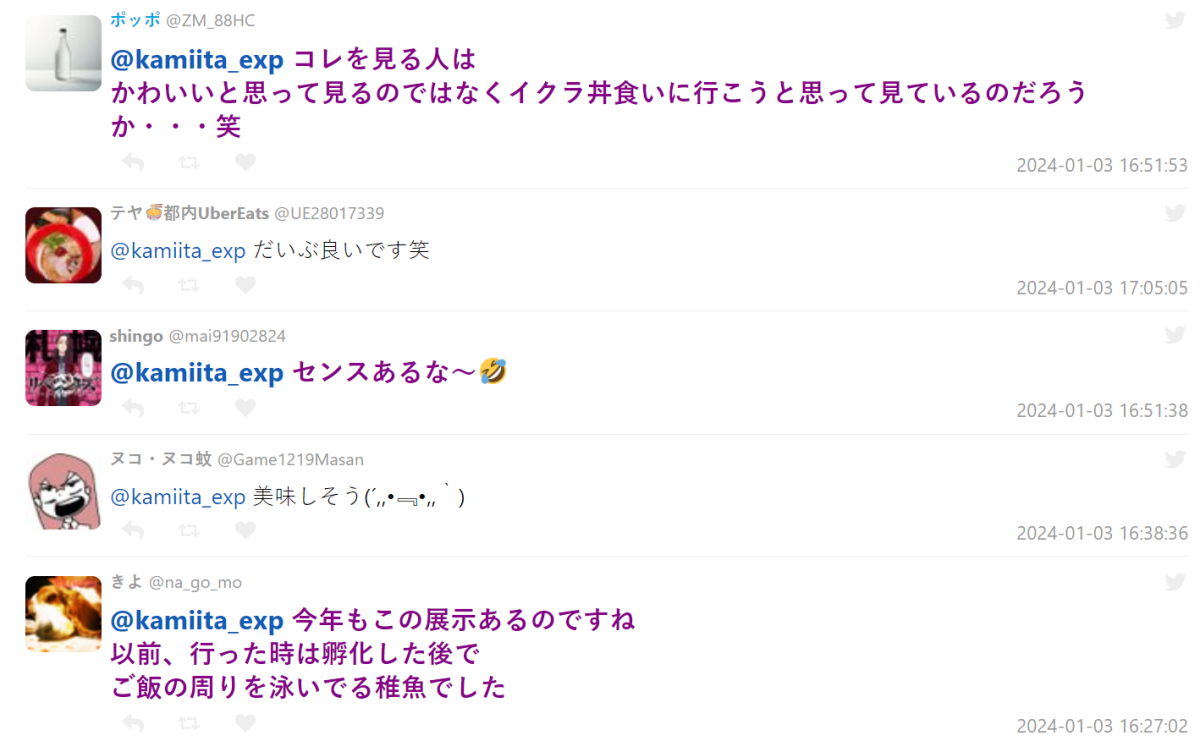
Task: Click Twitter bird icon on shingo's tweet
Action: [1175, 335]
